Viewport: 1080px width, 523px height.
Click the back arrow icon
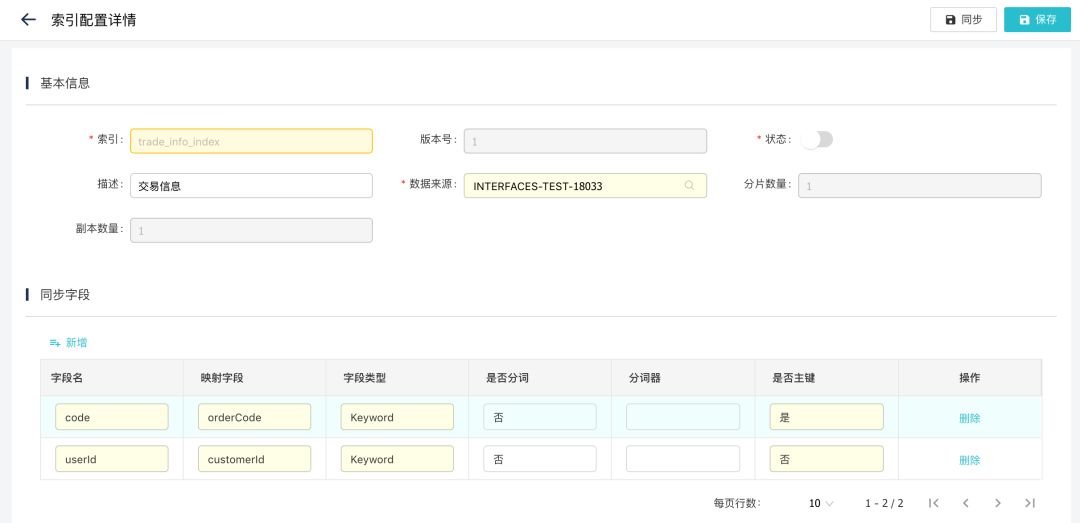tap(28, 19)
